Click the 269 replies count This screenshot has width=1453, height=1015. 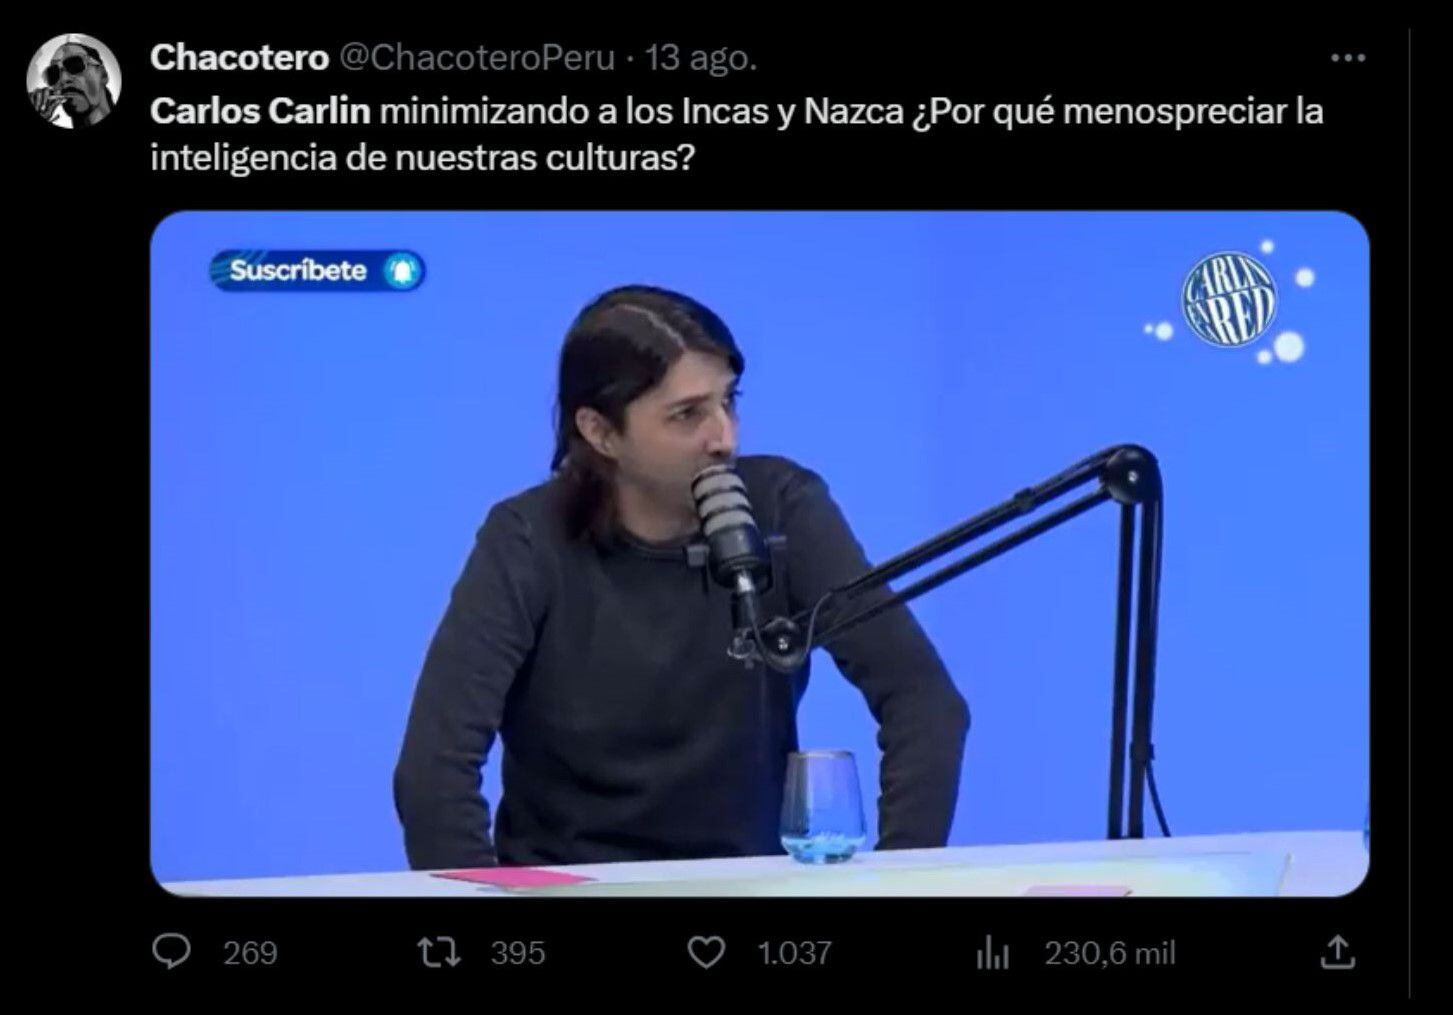coord(250,953)
